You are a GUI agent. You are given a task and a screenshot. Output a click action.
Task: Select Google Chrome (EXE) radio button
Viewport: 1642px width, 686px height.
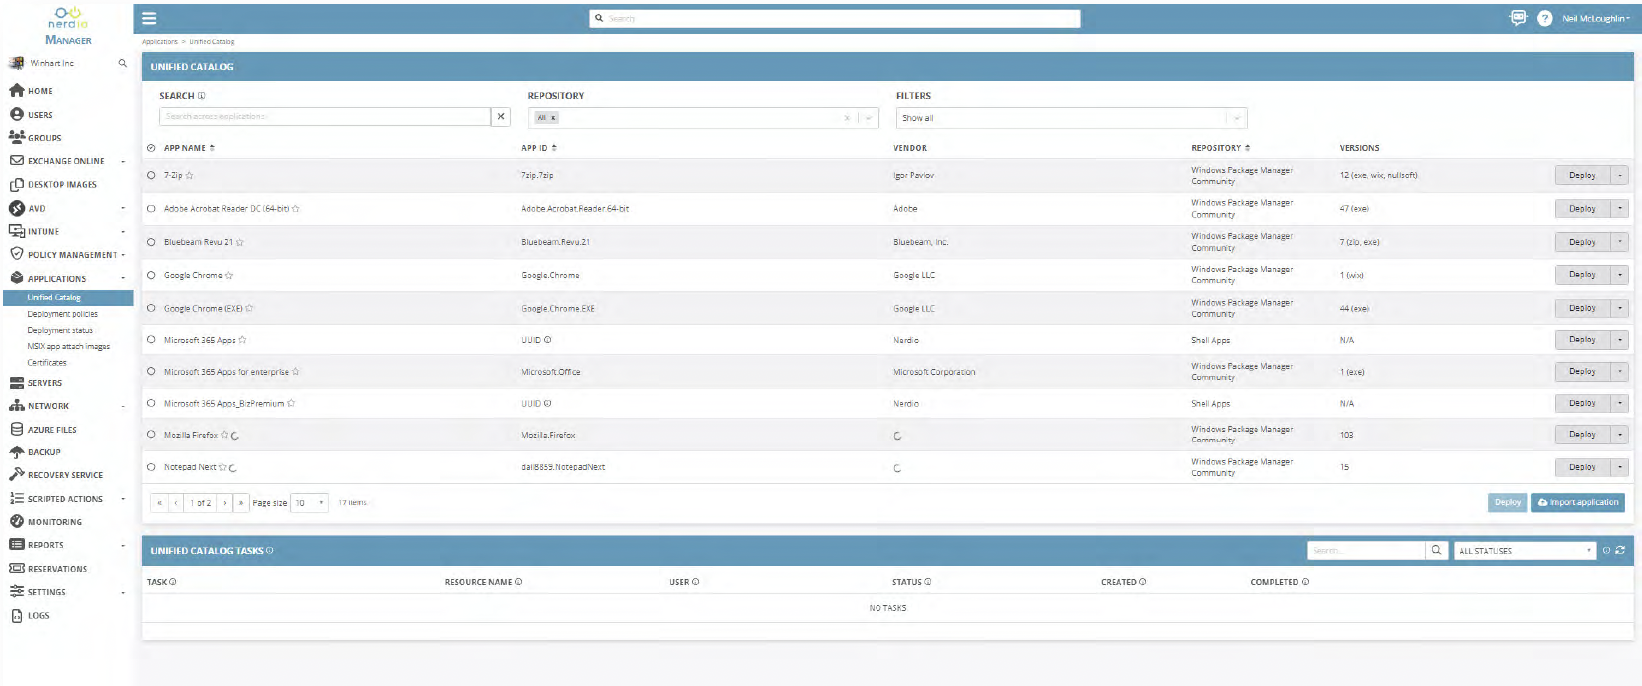click(151, 308)
